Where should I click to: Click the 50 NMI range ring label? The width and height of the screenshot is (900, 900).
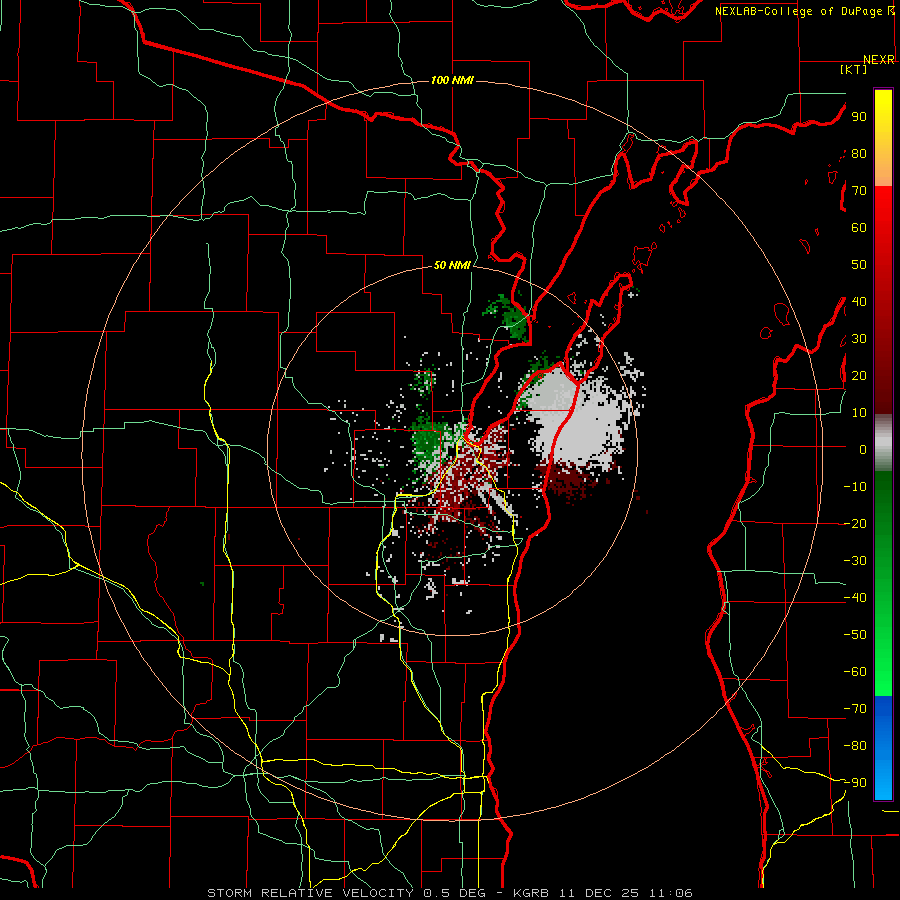click(x=452, y=265)
